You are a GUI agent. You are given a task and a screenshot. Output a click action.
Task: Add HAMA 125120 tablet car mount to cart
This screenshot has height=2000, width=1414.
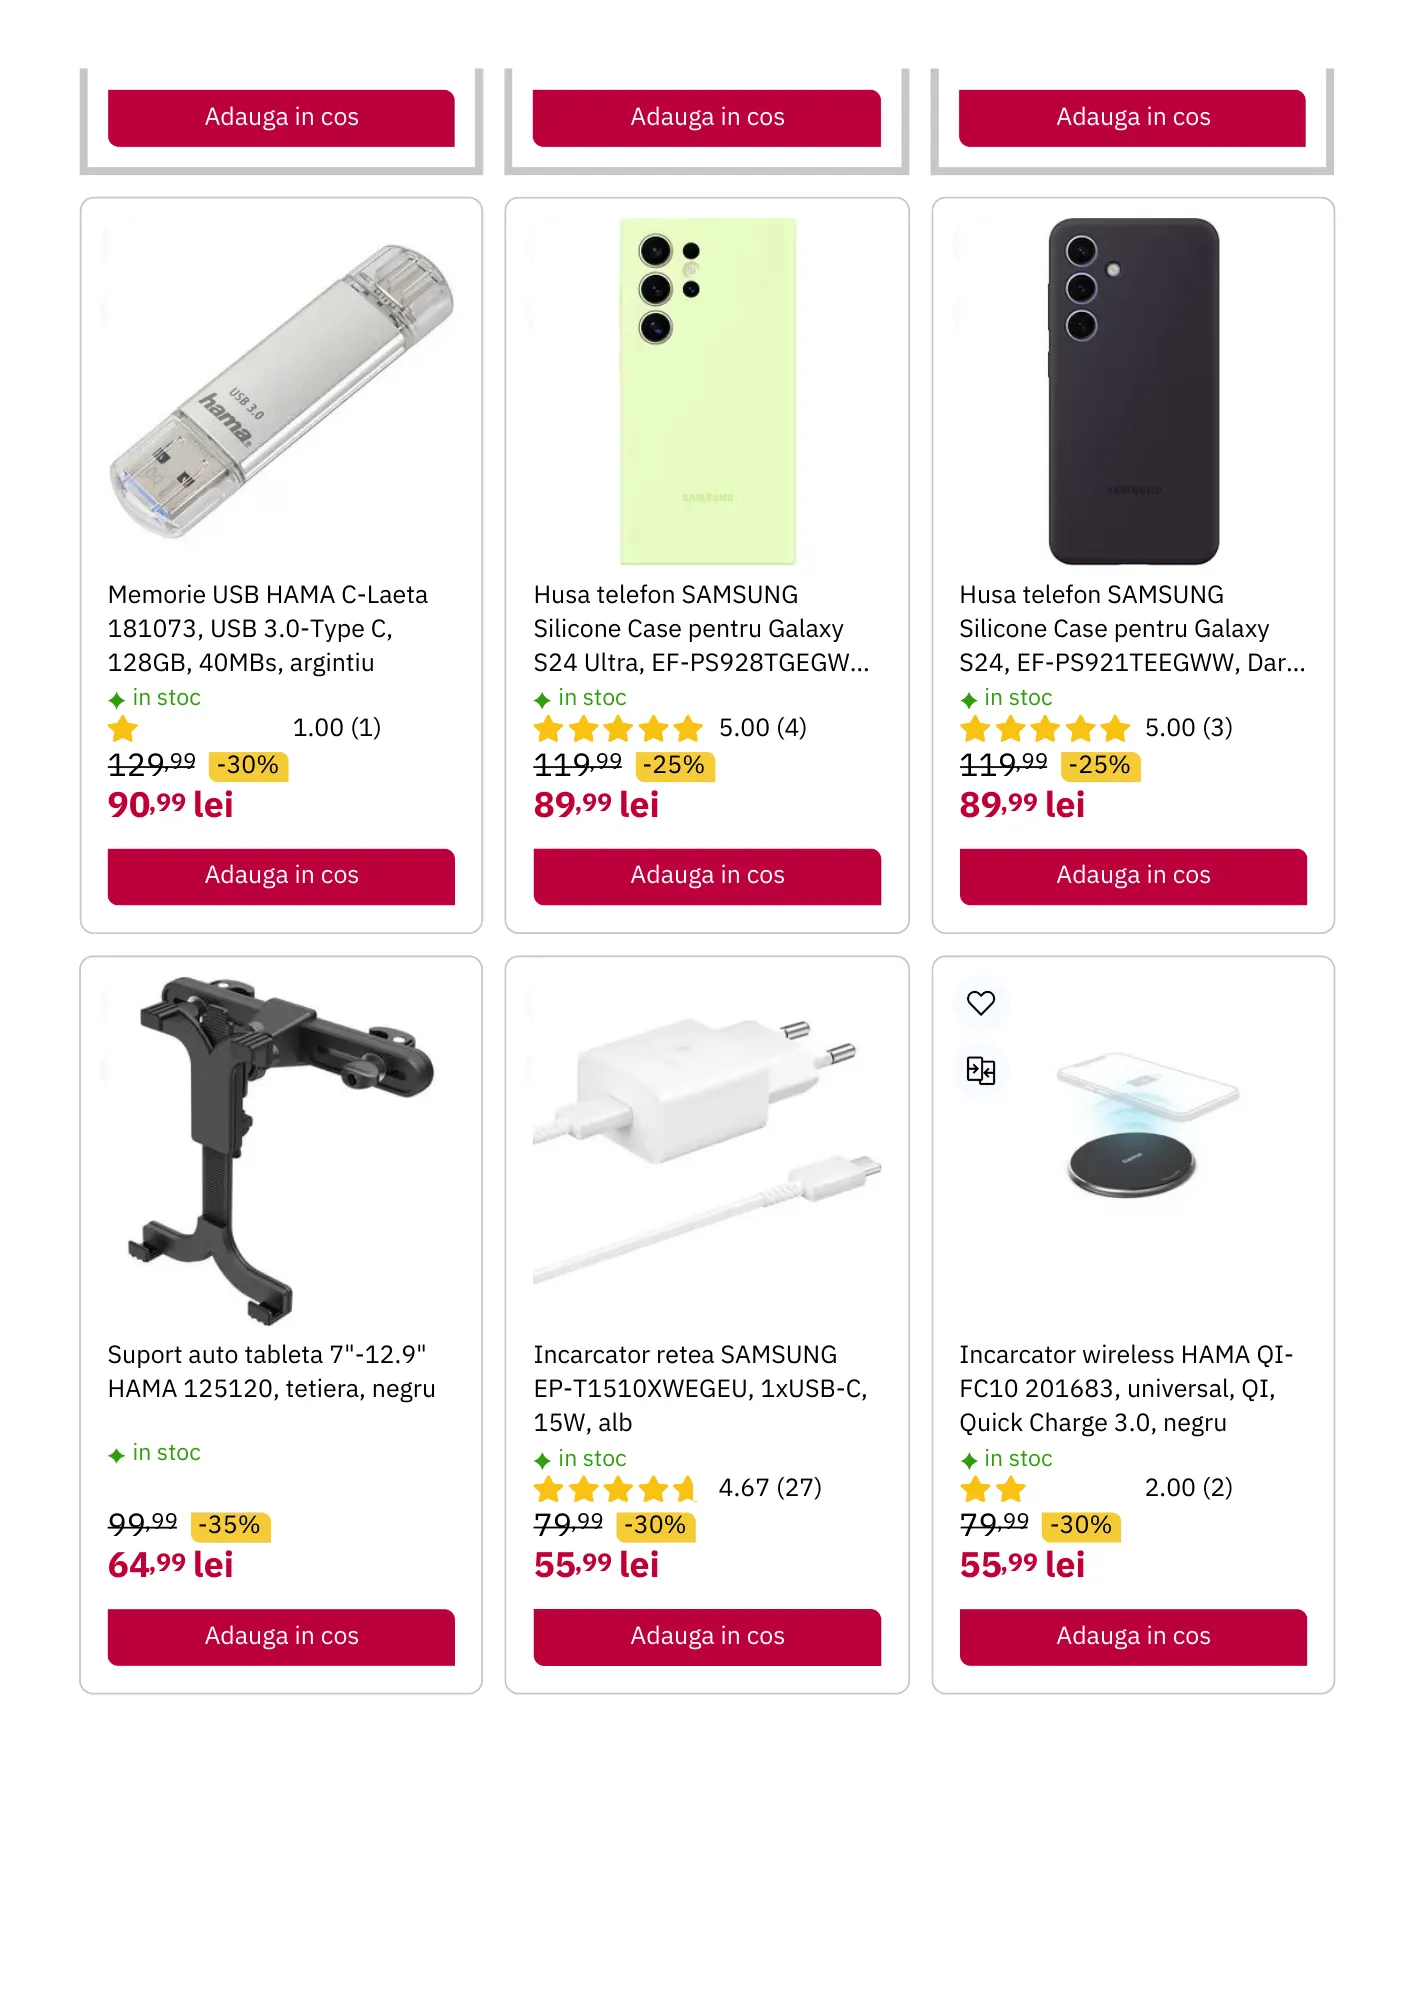pyautogui.click(x=281, y=1636)
